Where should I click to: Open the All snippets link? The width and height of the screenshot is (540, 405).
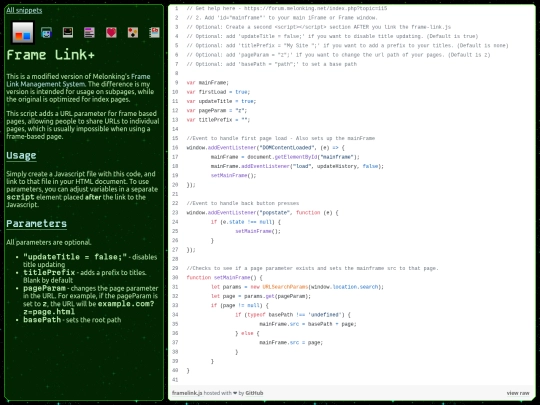click(24, 10)
